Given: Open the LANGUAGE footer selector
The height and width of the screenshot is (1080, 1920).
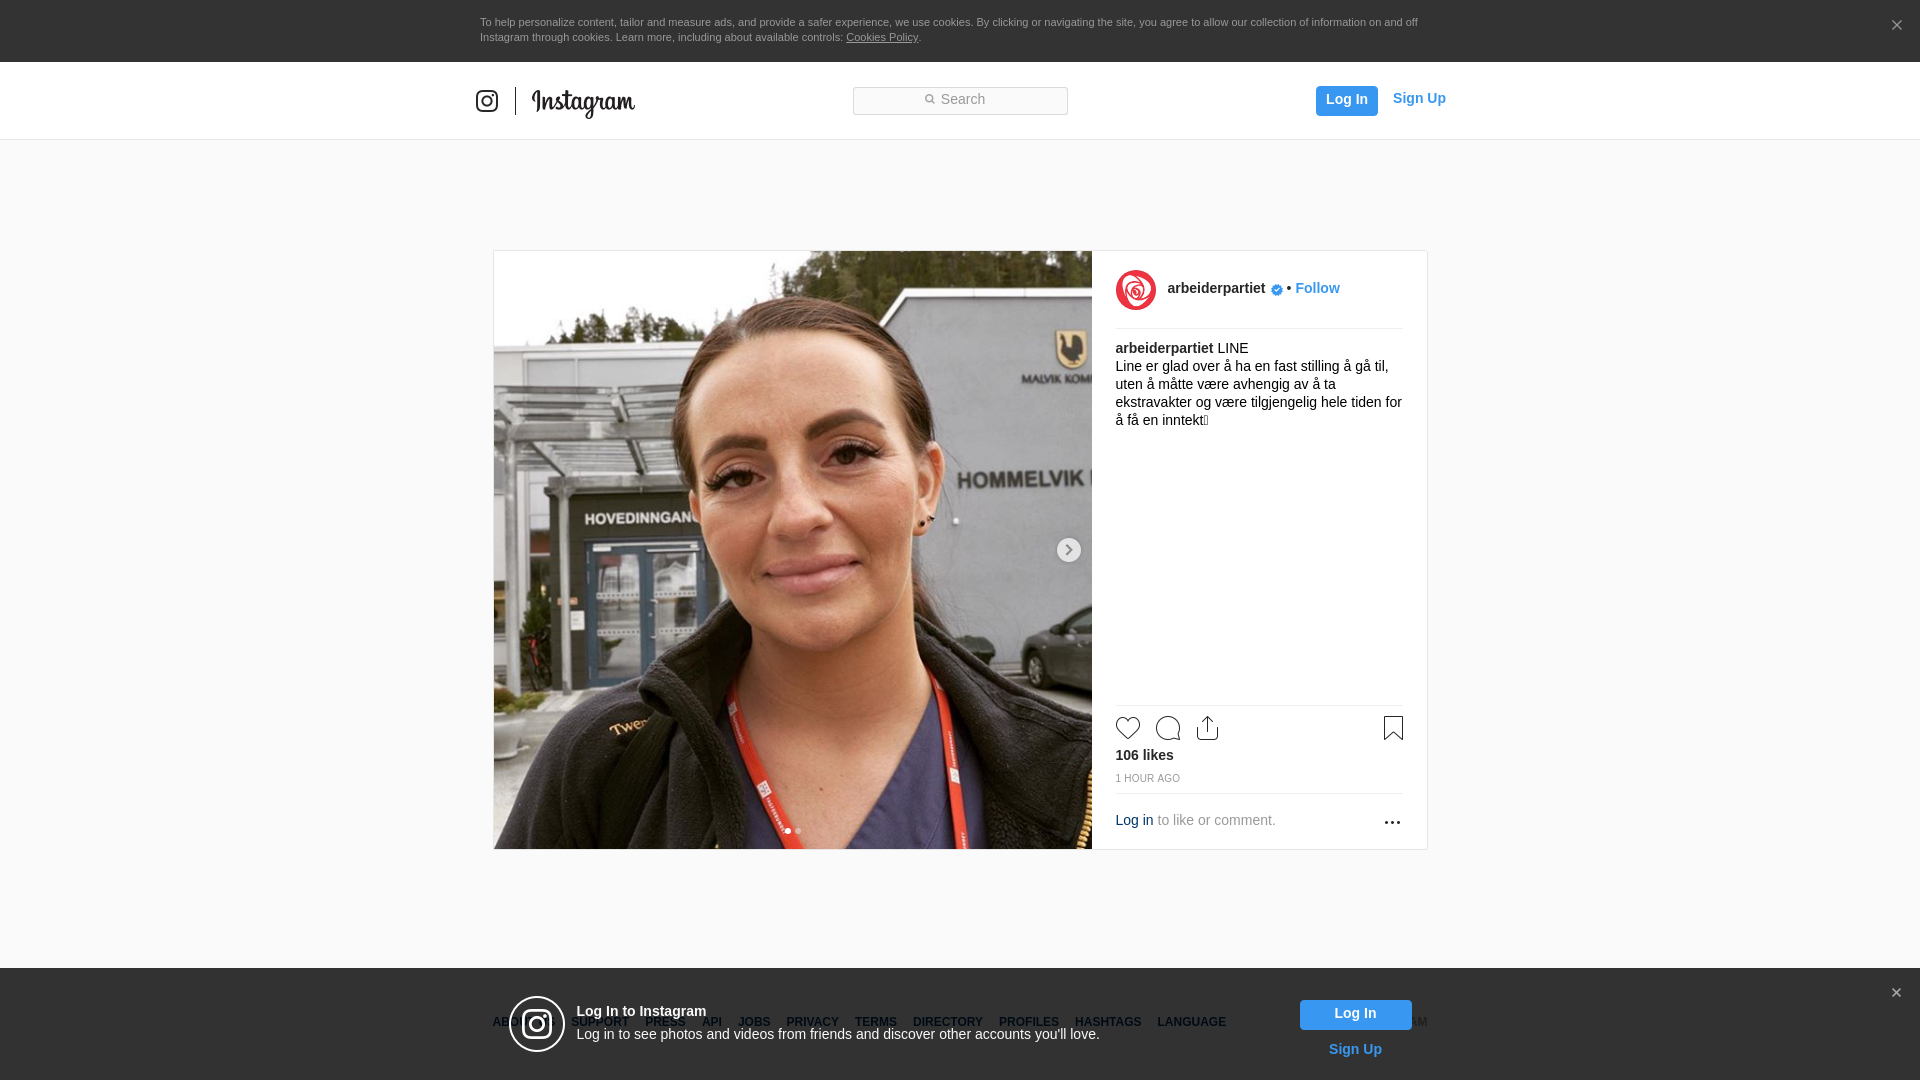Looking at the screenshot, I should point(1191,1022).
